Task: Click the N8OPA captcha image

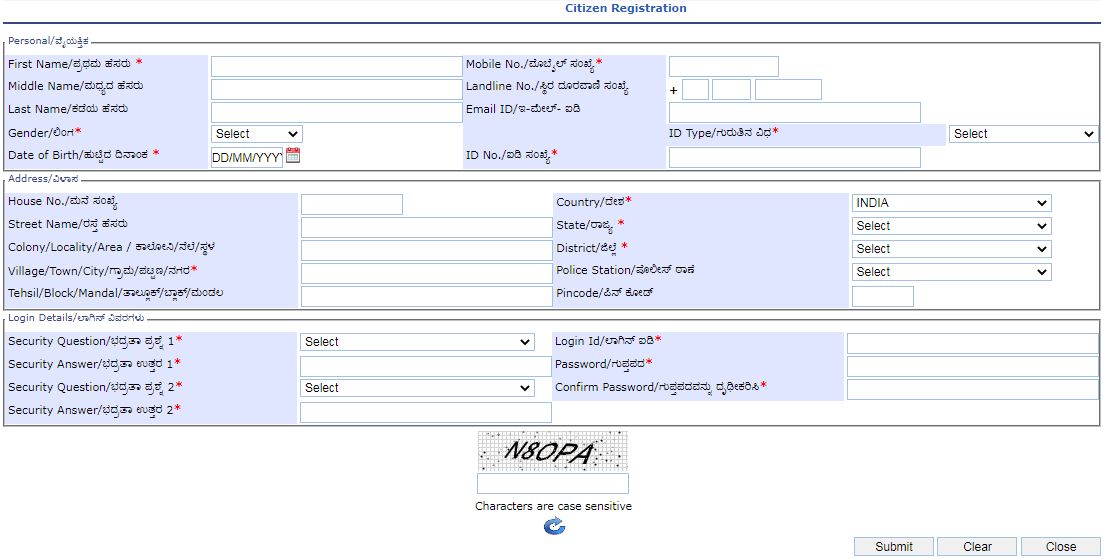Action: (x=553, y=451)
